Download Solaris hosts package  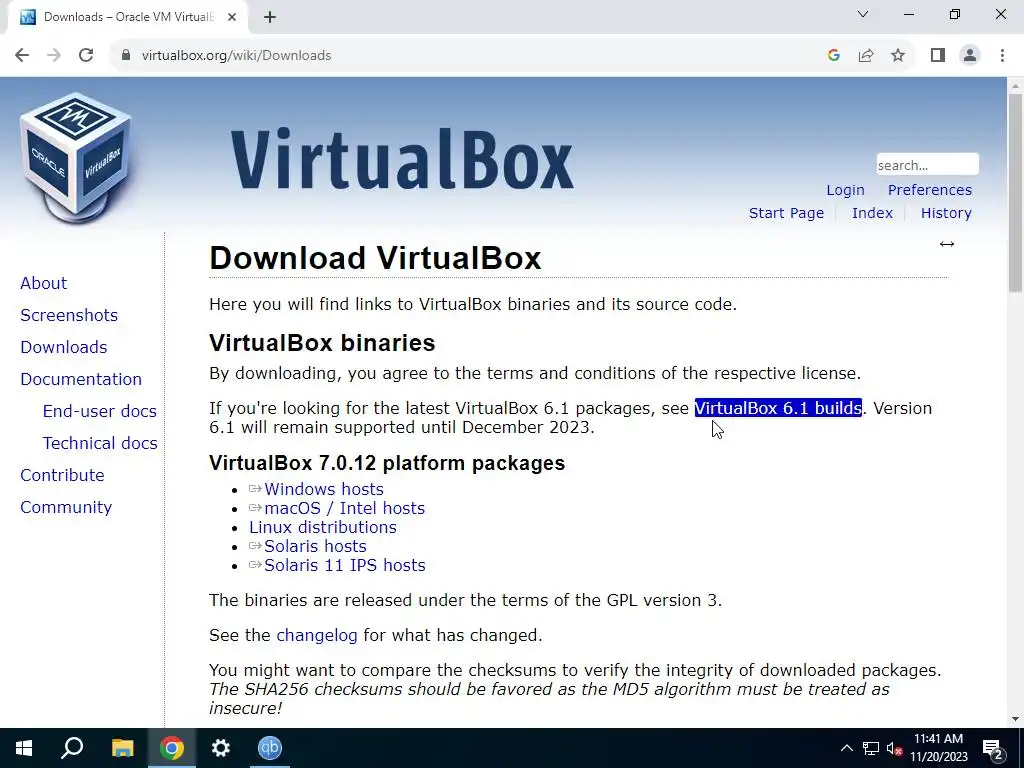[315, 546]
